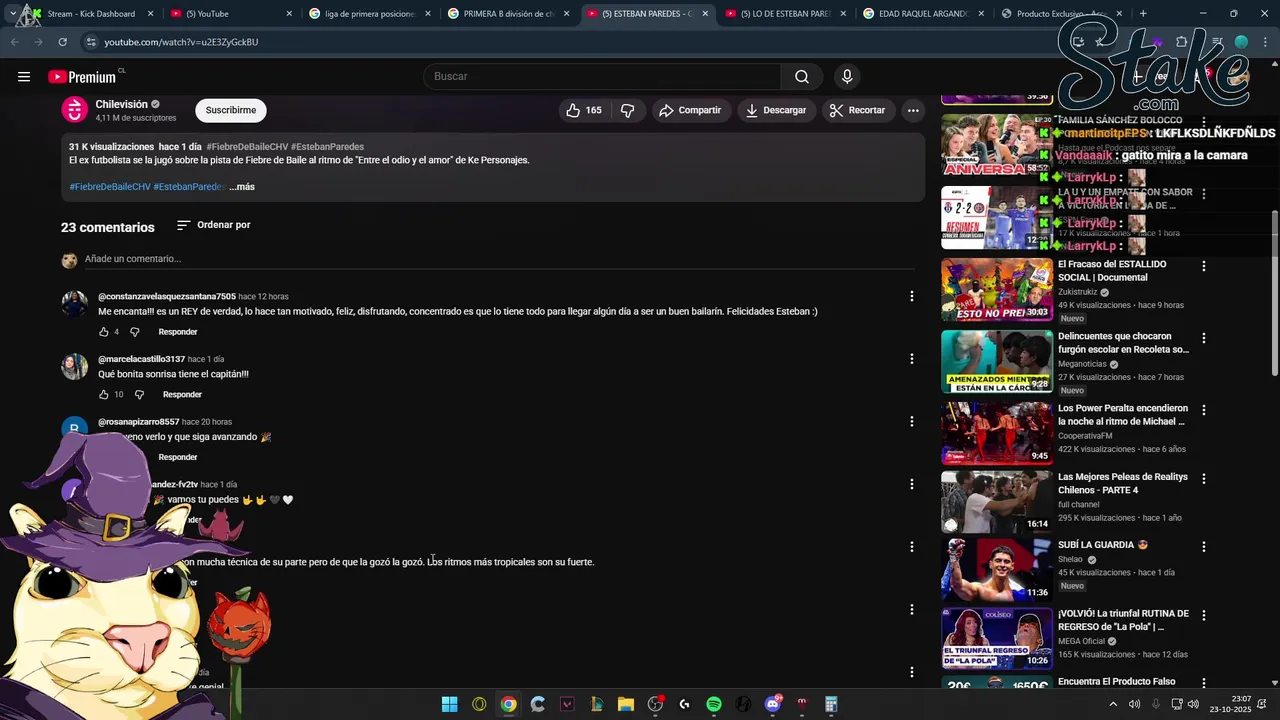Clip the video using Recortar
The height and width of the screenshot is (720, 1280).
tap(858, 110)
